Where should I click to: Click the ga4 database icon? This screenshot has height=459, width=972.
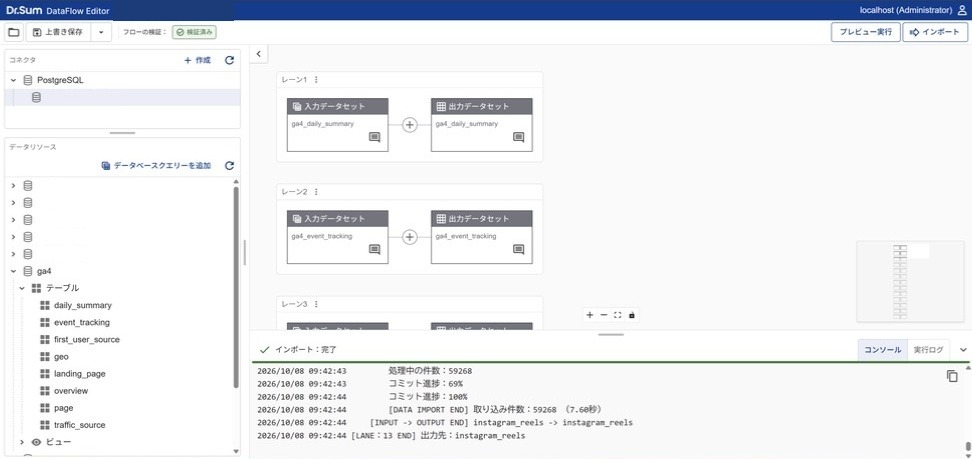pos(28,271)
